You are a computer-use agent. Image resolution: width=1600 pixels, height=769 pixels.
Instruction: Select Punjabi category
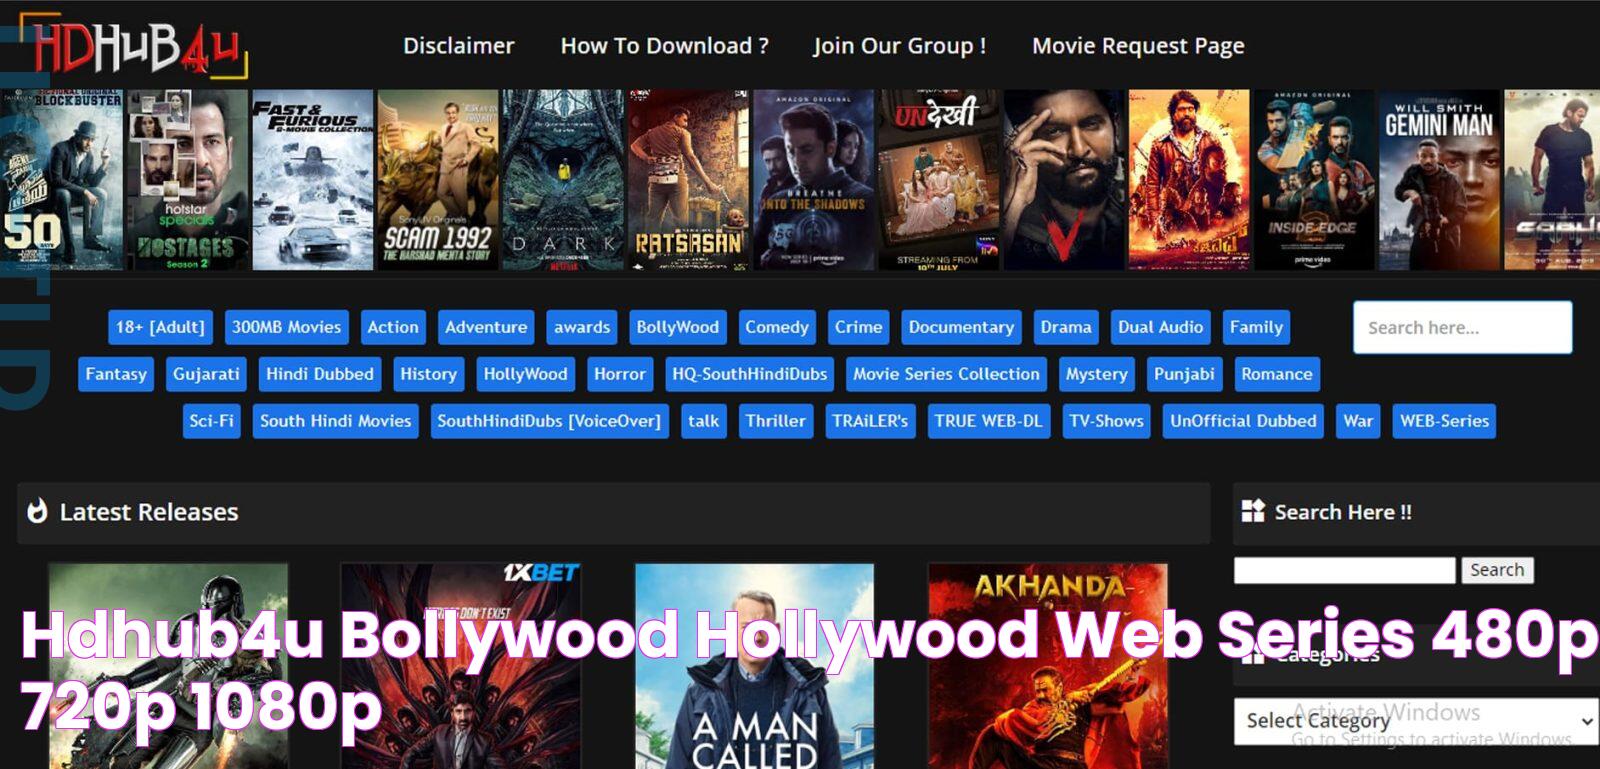[x=1184, y=374]
